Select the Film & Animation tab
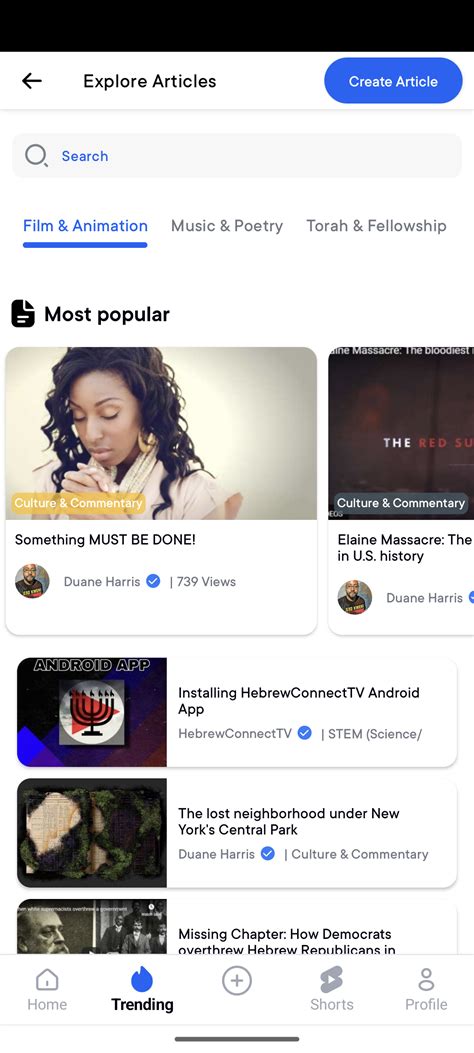 85,226
